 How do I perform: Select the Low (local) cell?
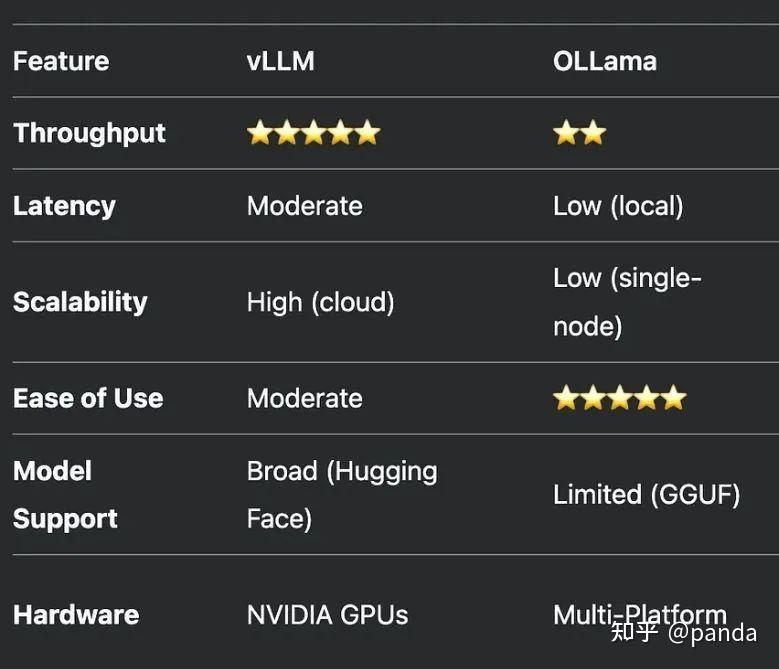point(618,206)
